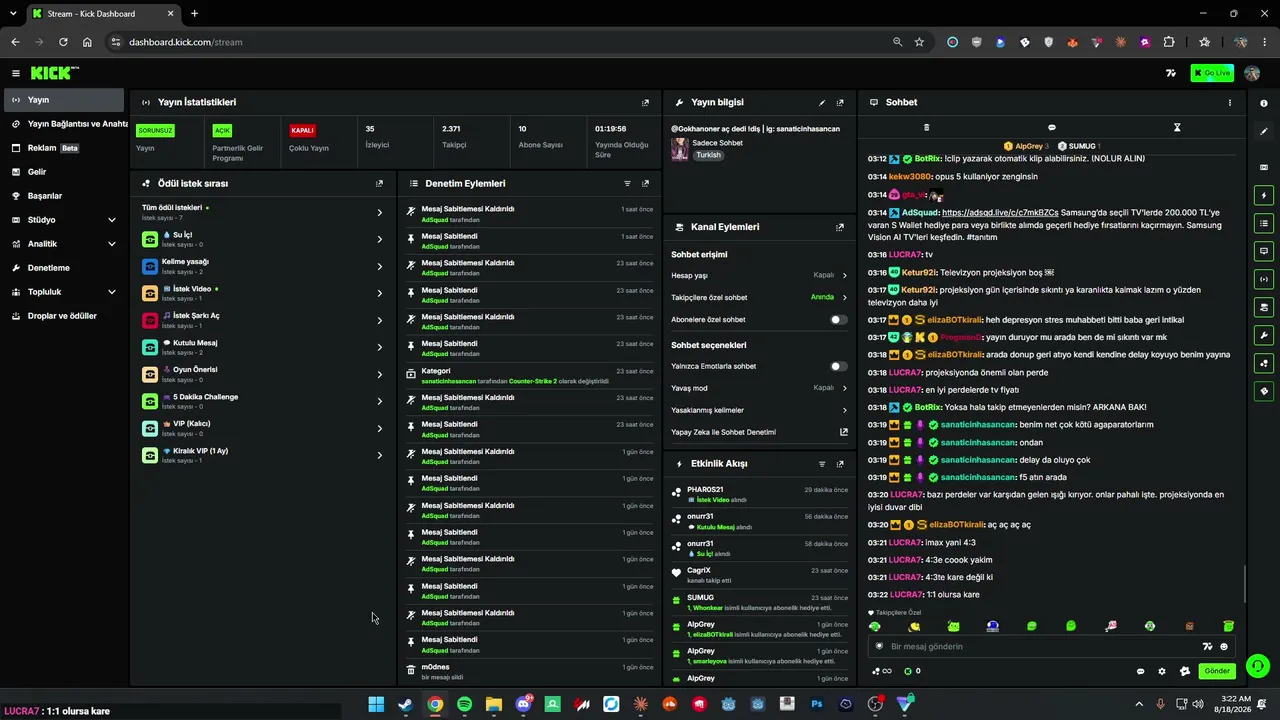Pop out the Yayın İstatistikleri panel

[645, 103]
